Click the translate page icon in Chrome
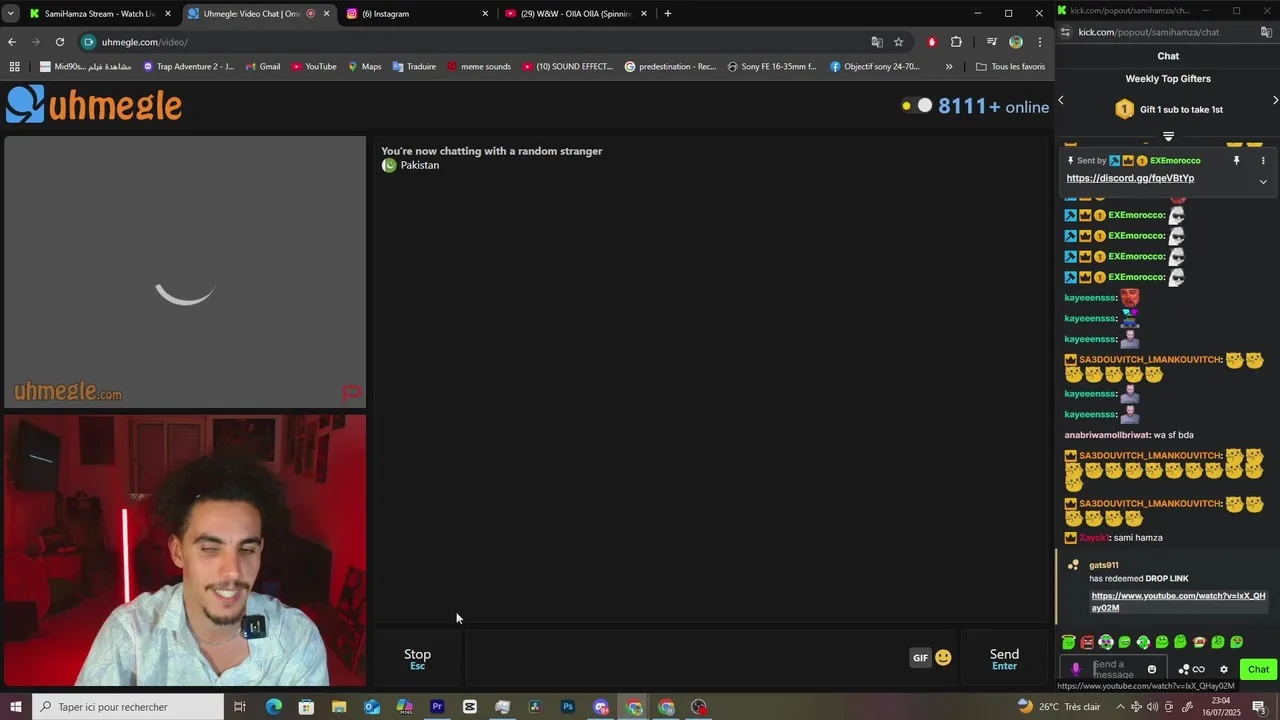 tap(877, 42)
